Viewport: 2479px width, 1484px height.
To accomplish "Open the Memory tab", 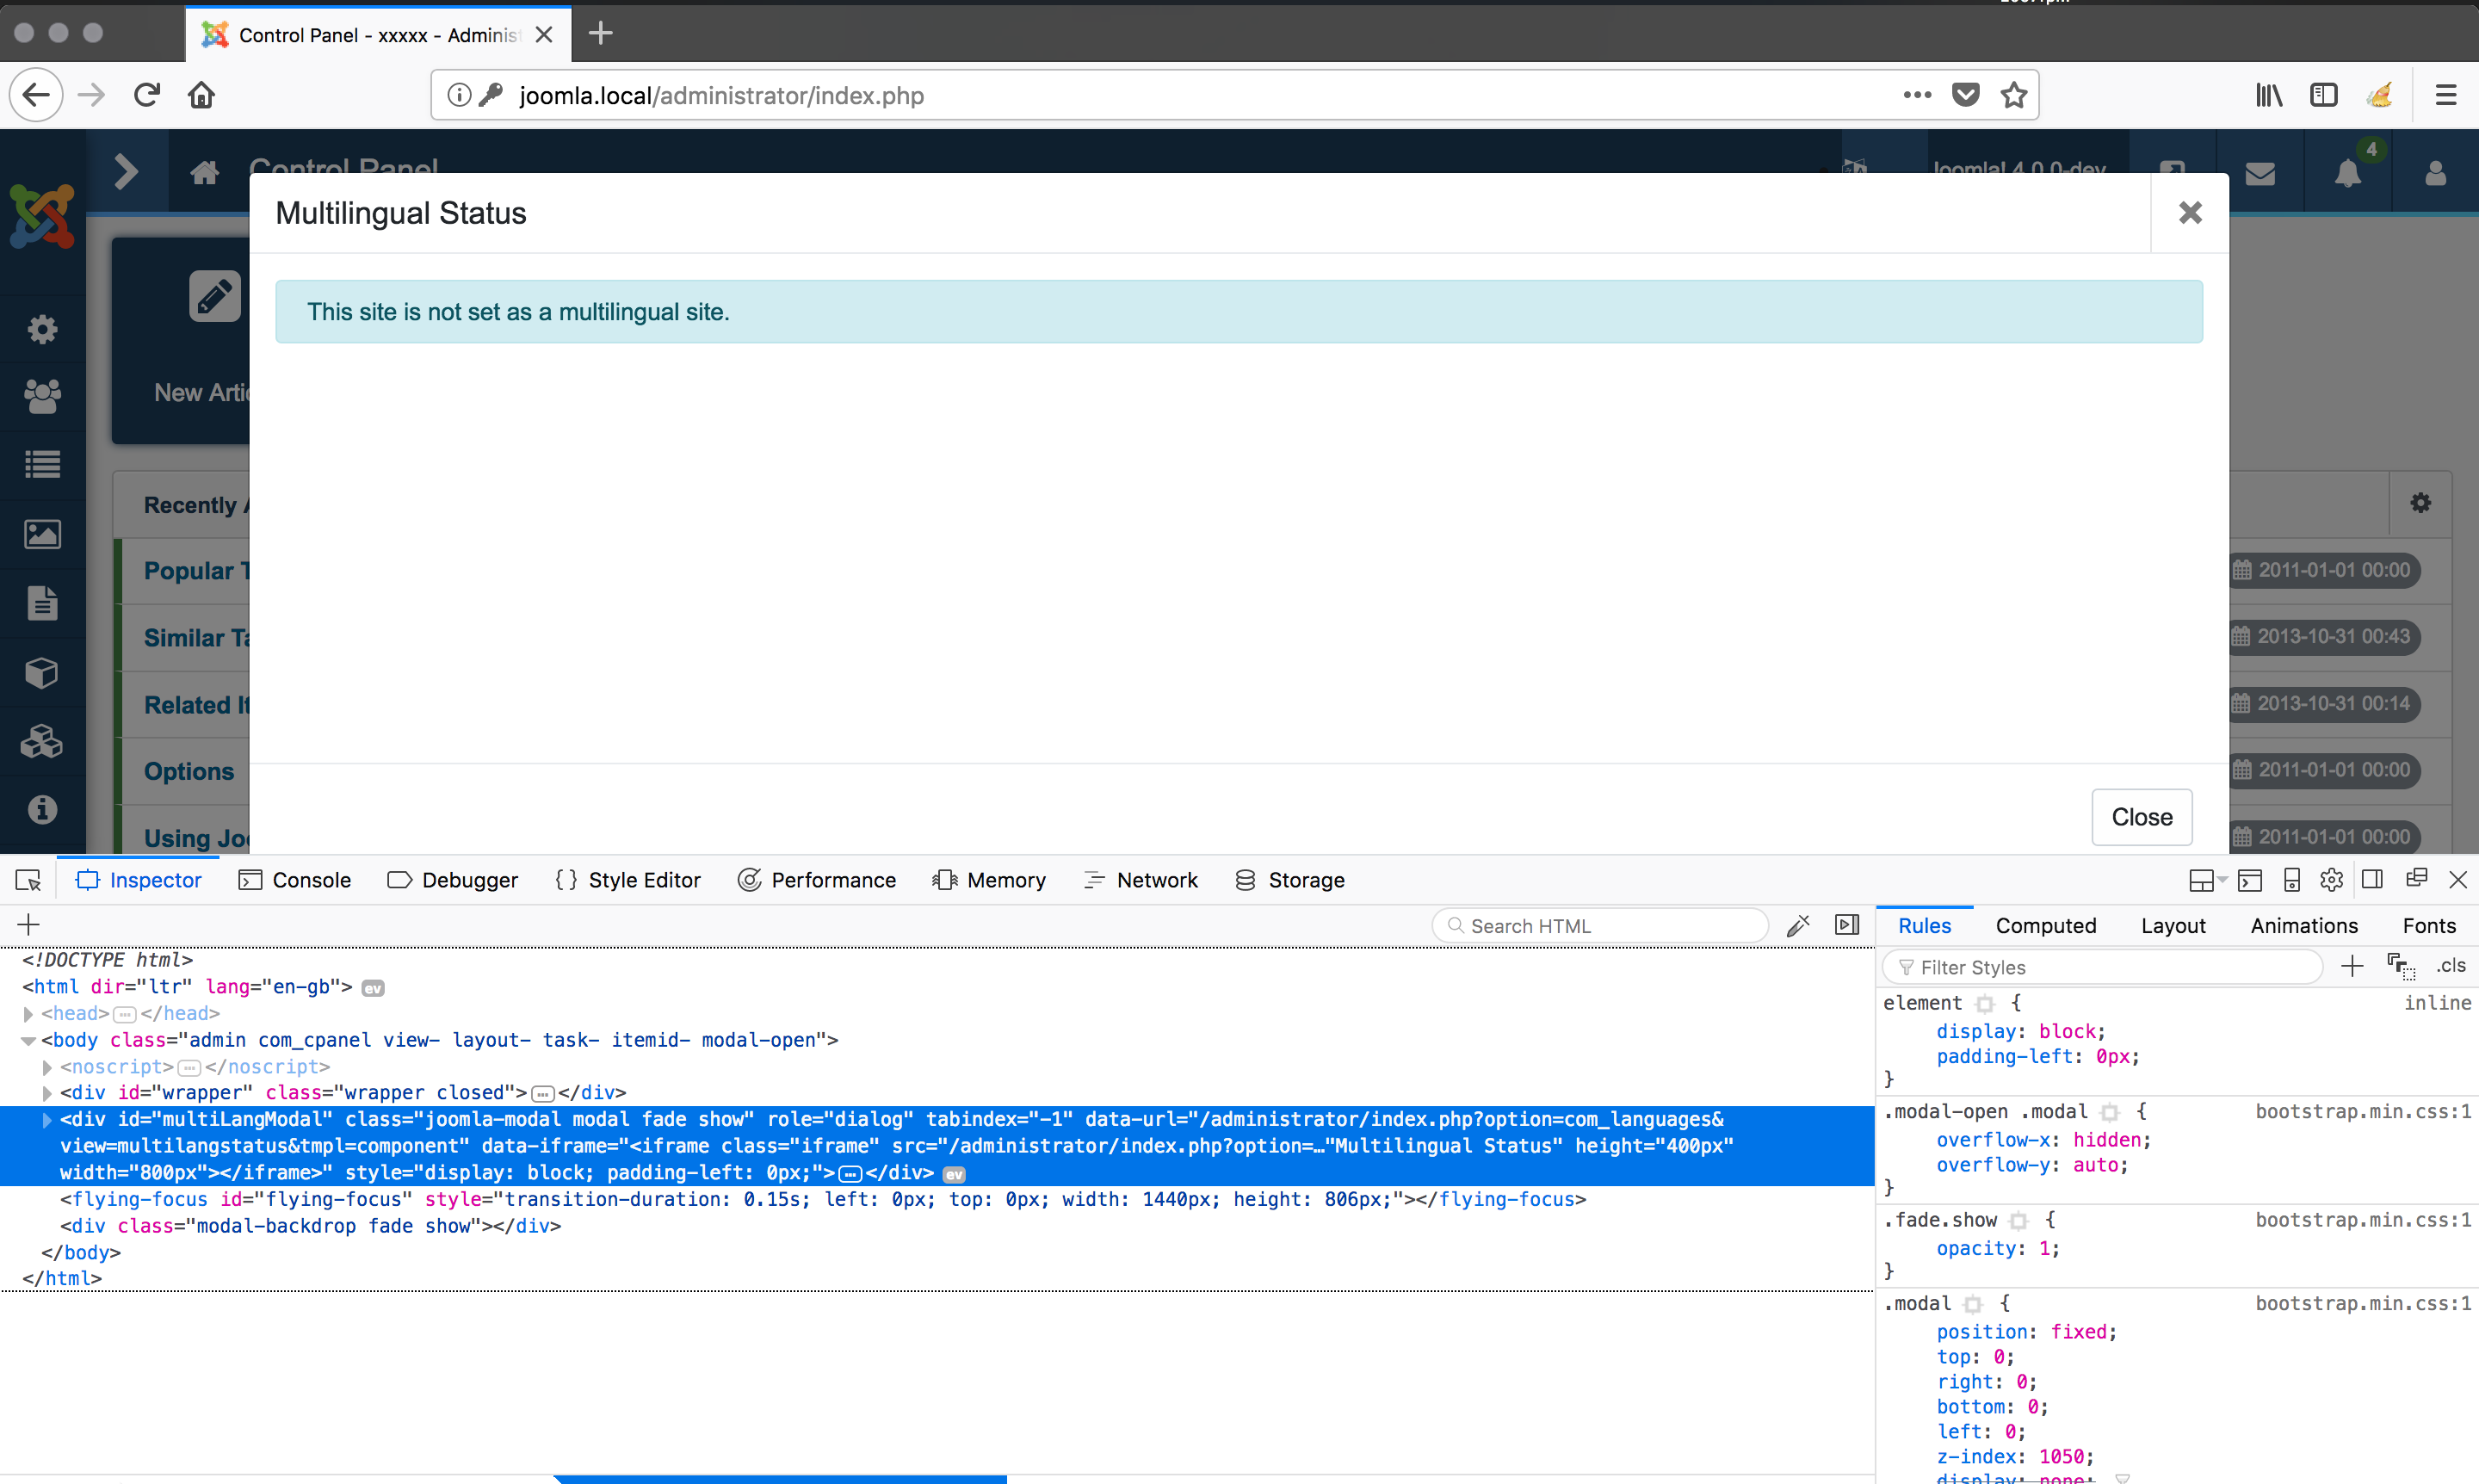I will (989, 880).
